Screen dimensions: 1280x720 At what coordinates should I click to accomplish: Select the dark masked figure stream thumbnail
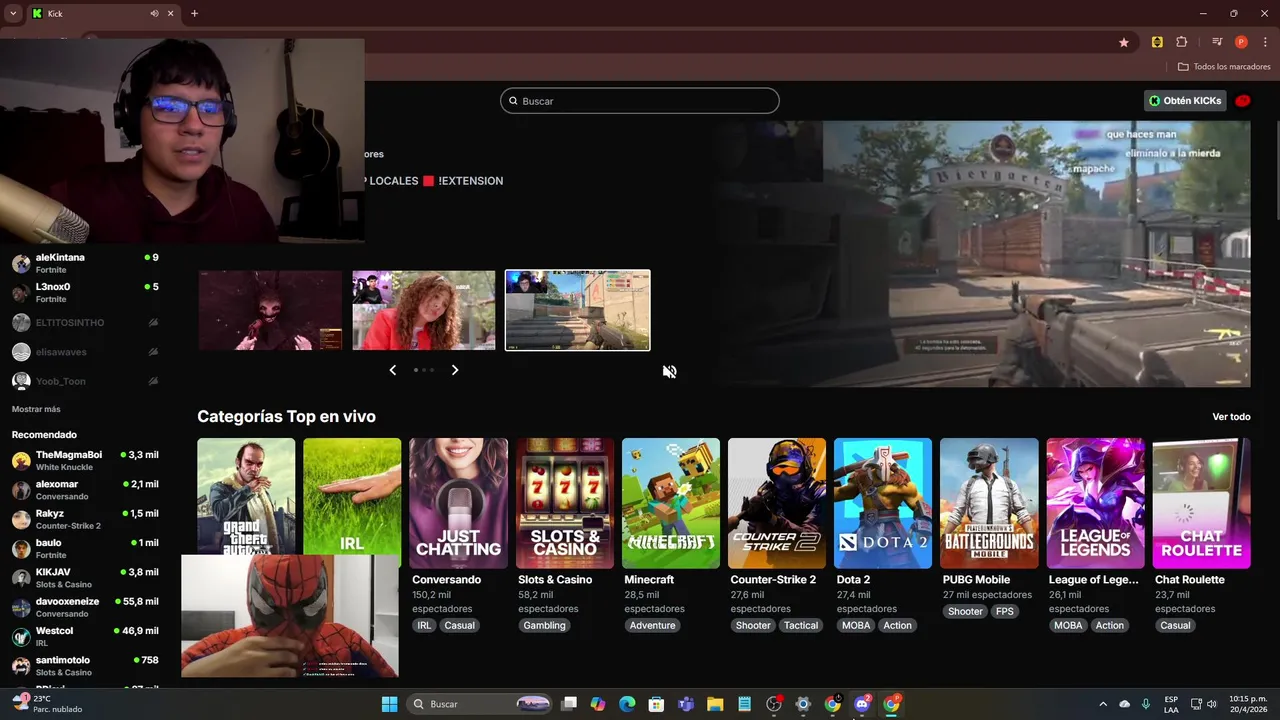[x=270, y=310]
